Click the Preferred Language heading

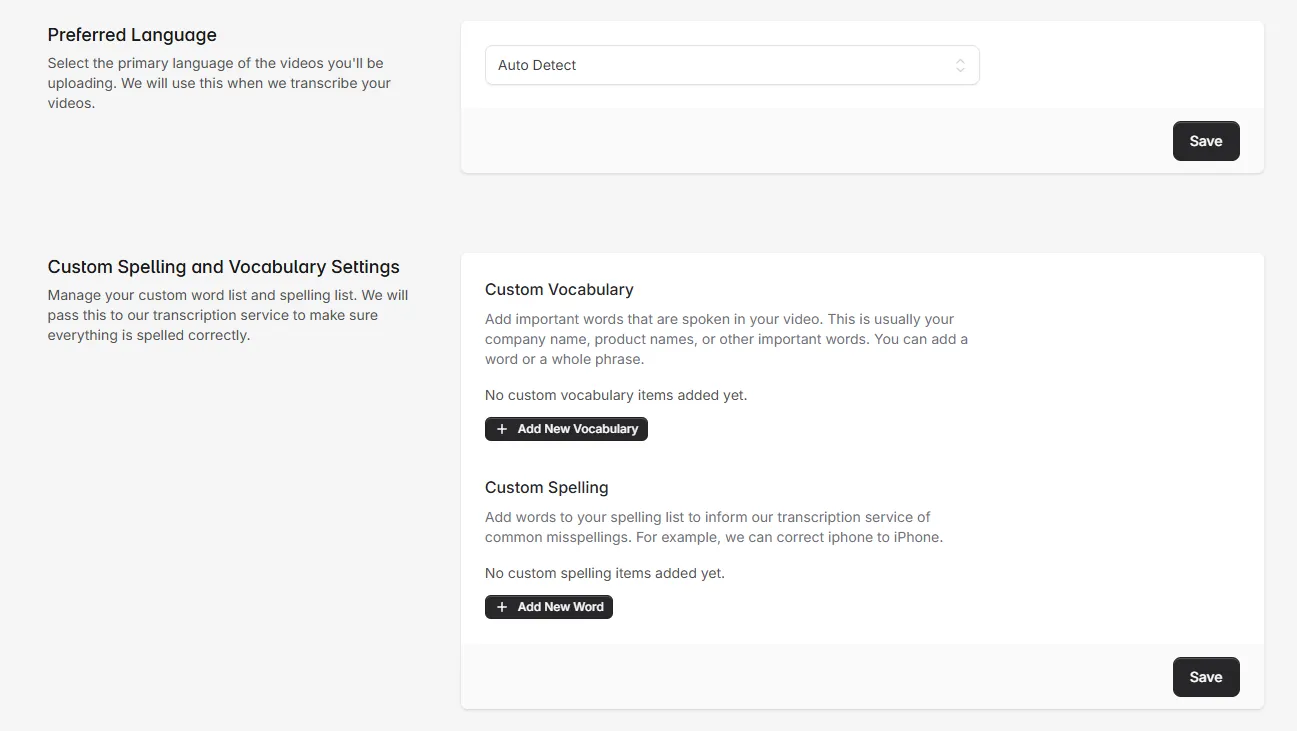click(132, 35)
